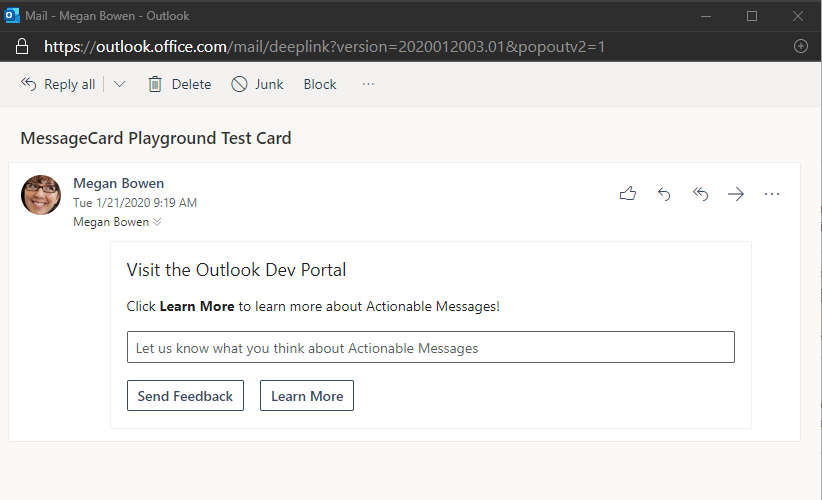Screen dimensions: 822x500
Task: Focus the Actionable Messages feedback text field
Action: (x=430, y=347)
